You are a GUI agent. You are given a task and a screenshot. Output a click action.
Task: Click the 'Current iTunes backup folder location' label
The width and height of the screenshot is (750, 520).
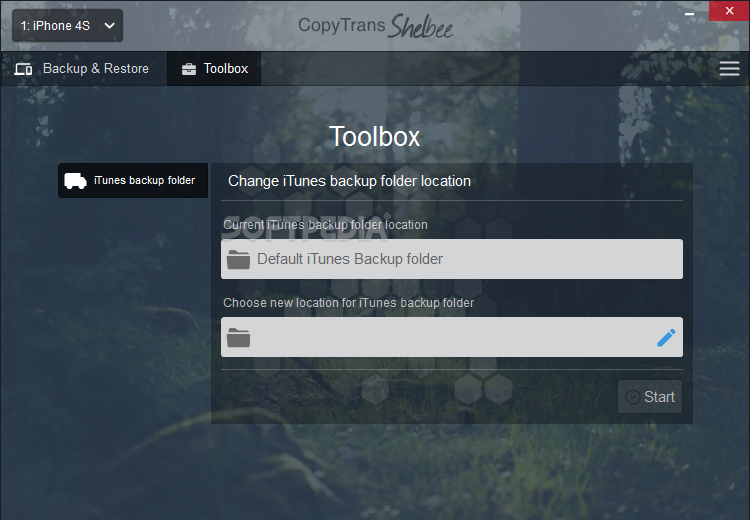point(325,224)
